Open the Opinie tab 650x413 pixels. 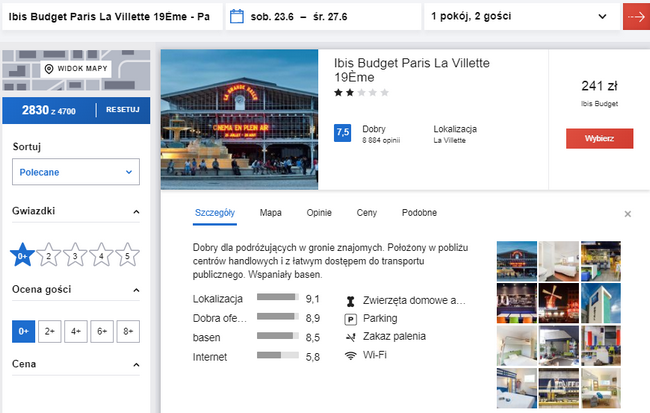319,213
